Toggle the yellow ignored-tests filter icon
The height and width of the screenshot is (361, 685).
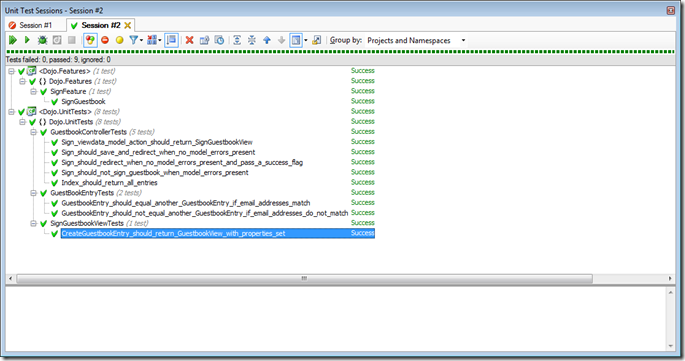119,40
